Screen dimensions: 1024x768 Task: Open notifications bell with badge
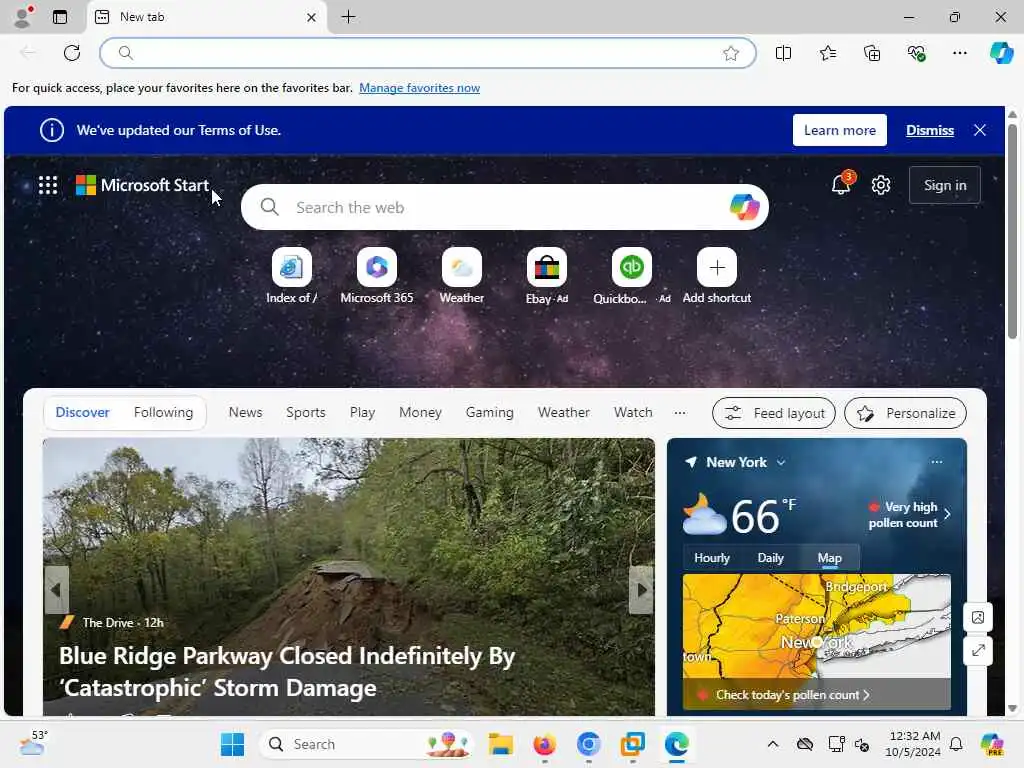pyautogui.click(x=842, y=184)
